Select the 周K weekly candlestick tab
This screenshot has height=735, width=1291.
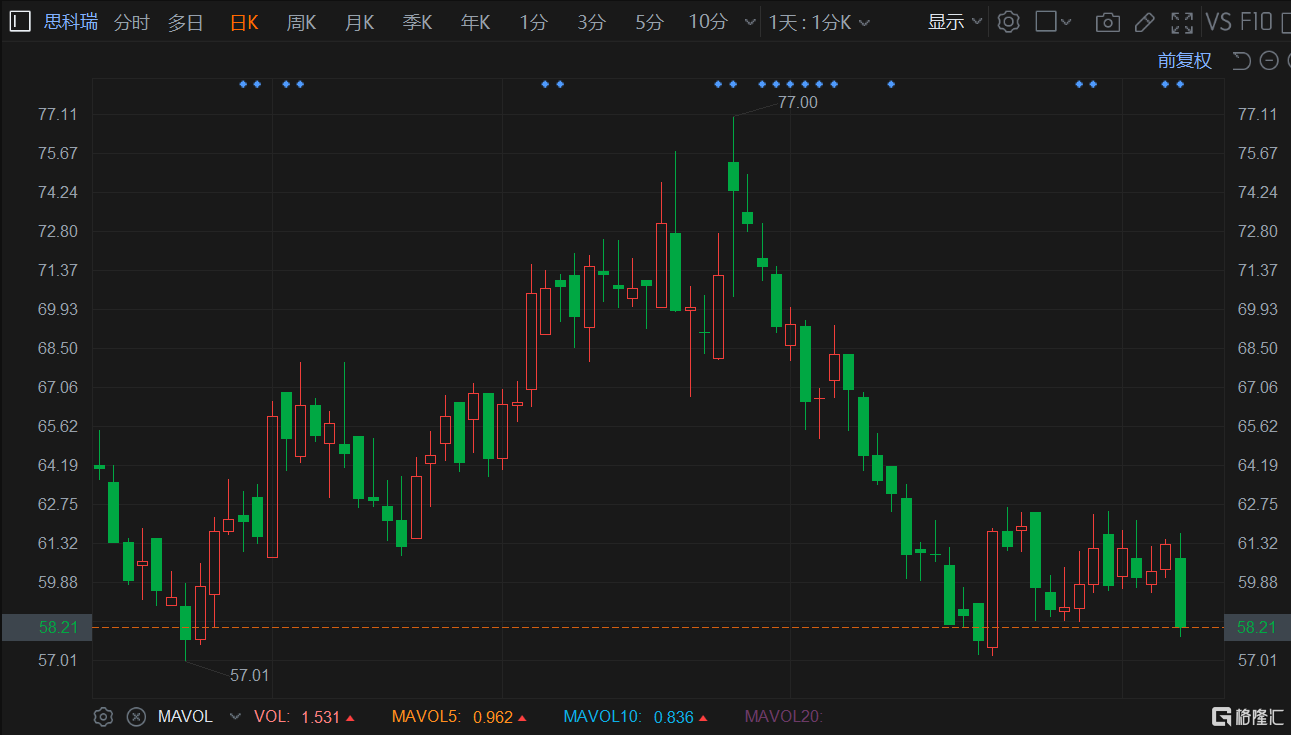(302, 22)
